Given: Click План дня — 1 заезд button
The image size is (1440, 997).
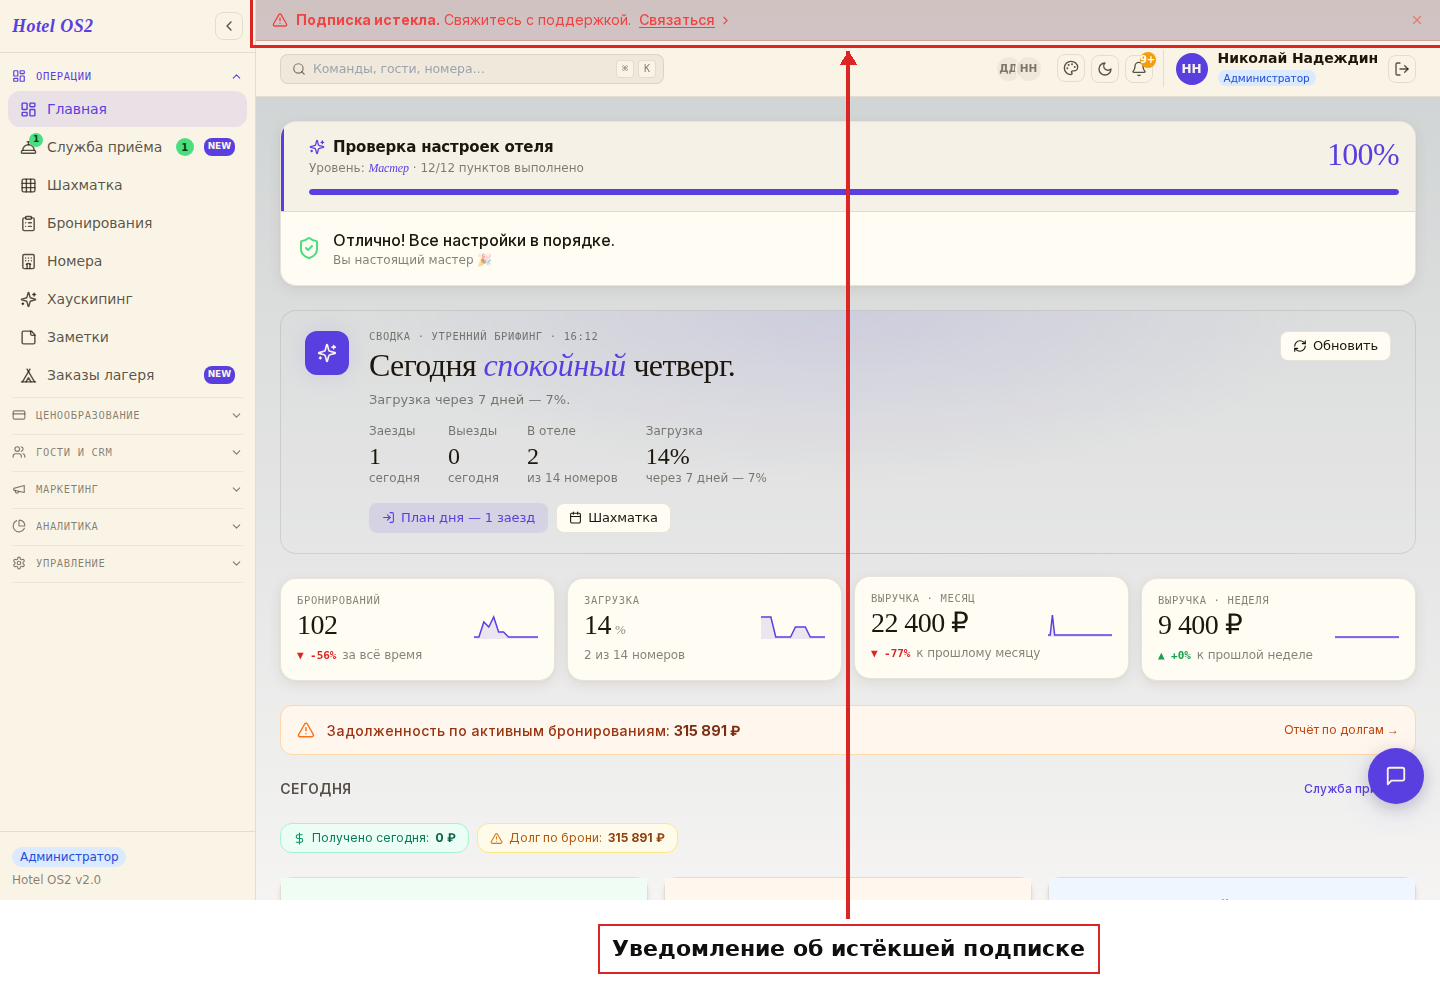Looking at the screenshot, I should point(458,518).
